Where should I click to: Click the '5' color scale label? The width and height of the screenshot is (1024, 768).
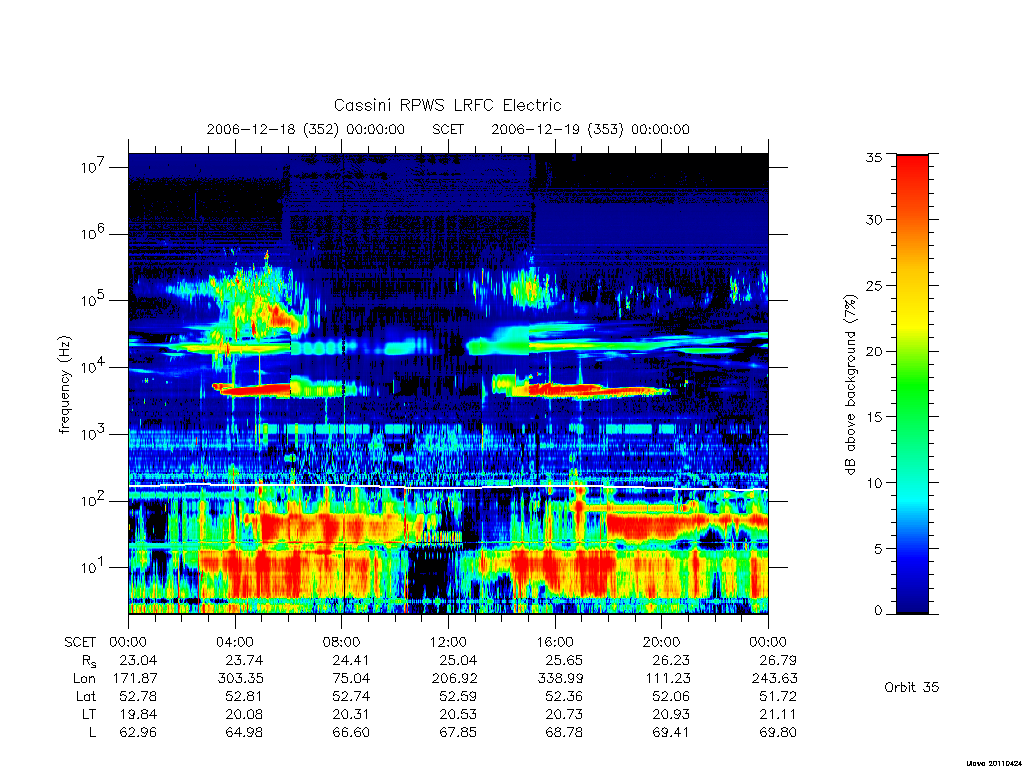[x=877, y=549]
